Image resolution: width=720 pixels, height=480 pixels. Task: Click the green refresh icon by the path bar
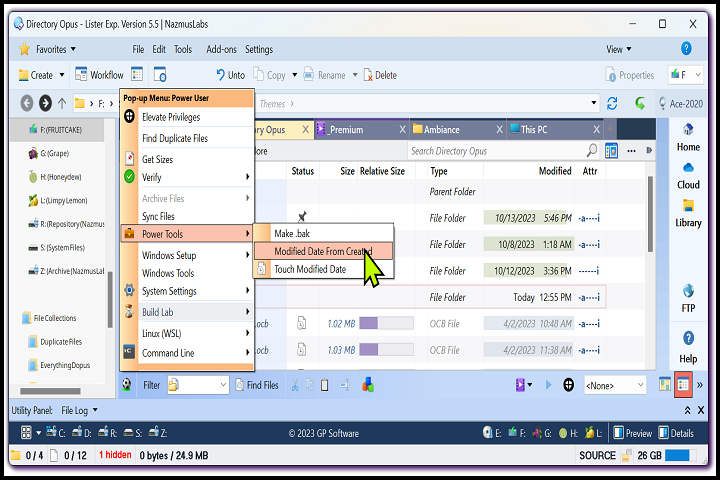[640, 103]
